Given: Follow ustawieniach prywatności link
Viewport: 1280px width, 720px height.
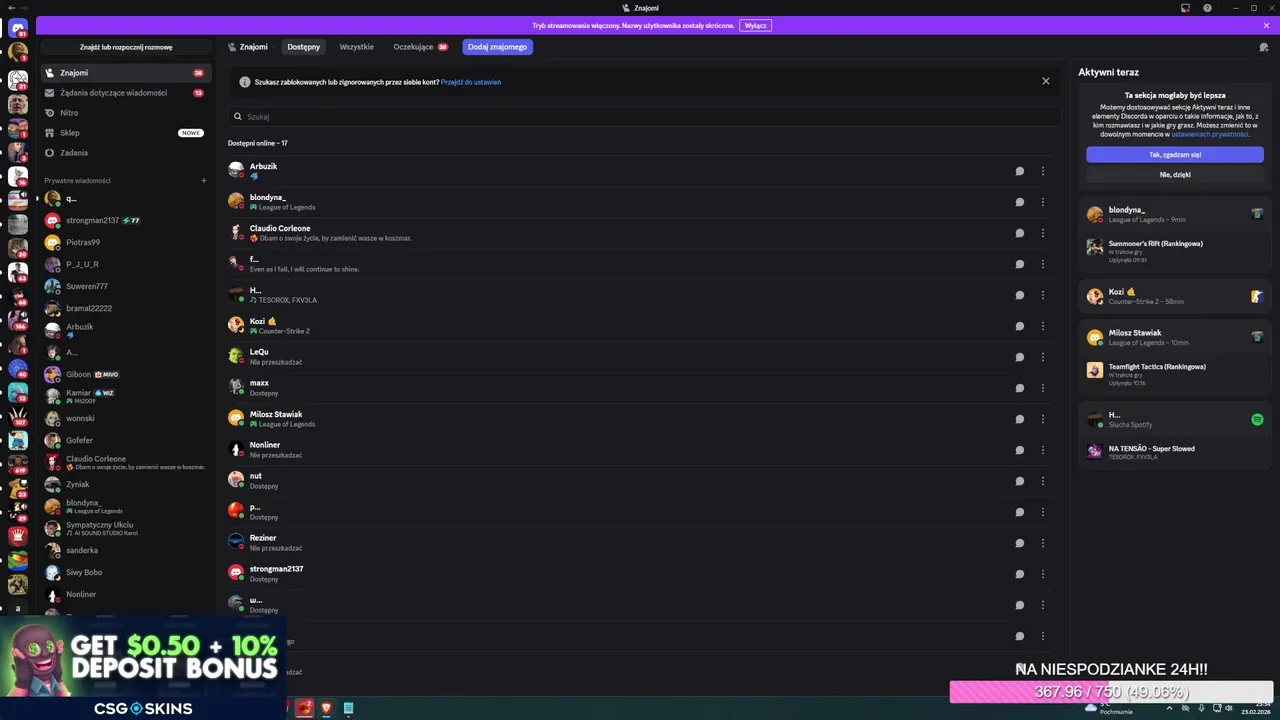Looking at the screenshot, I should point(1210,134).
